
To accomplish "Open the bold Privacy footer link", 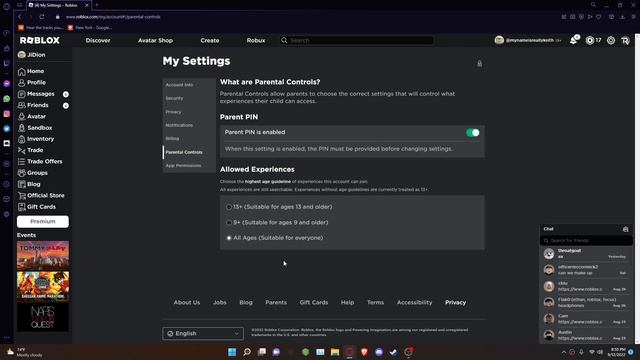I will click(x=456, y=302).
